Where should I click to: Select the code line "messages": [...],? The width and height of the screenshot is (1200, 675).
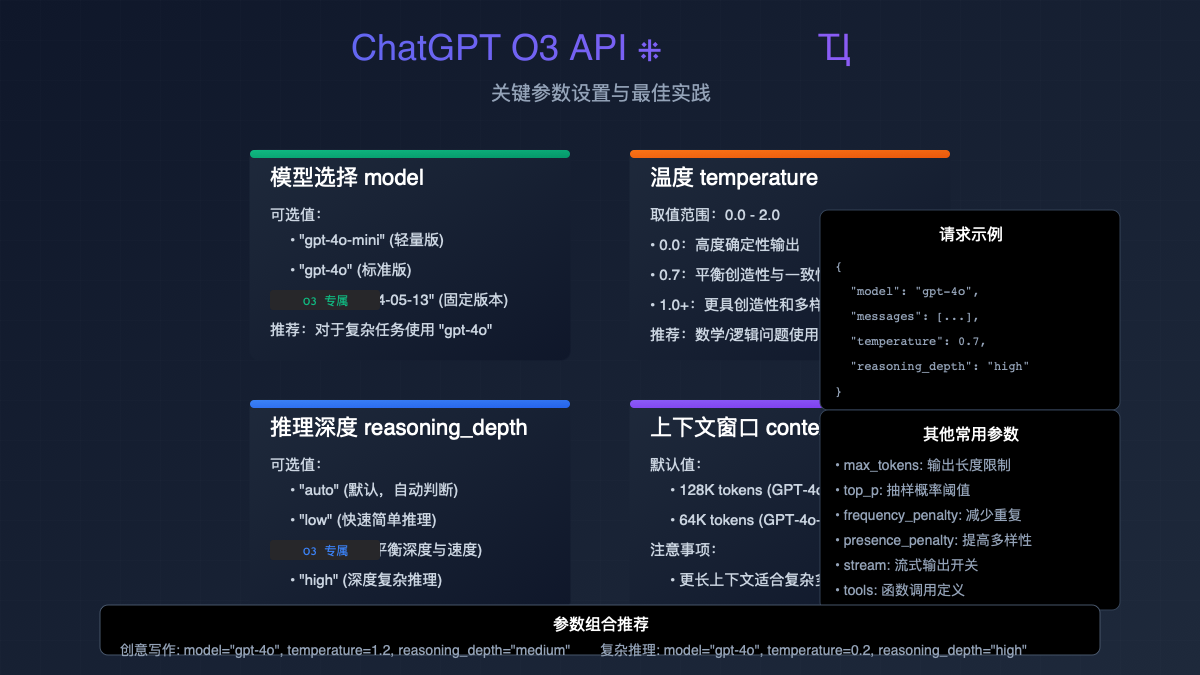[x=914, y=316]
